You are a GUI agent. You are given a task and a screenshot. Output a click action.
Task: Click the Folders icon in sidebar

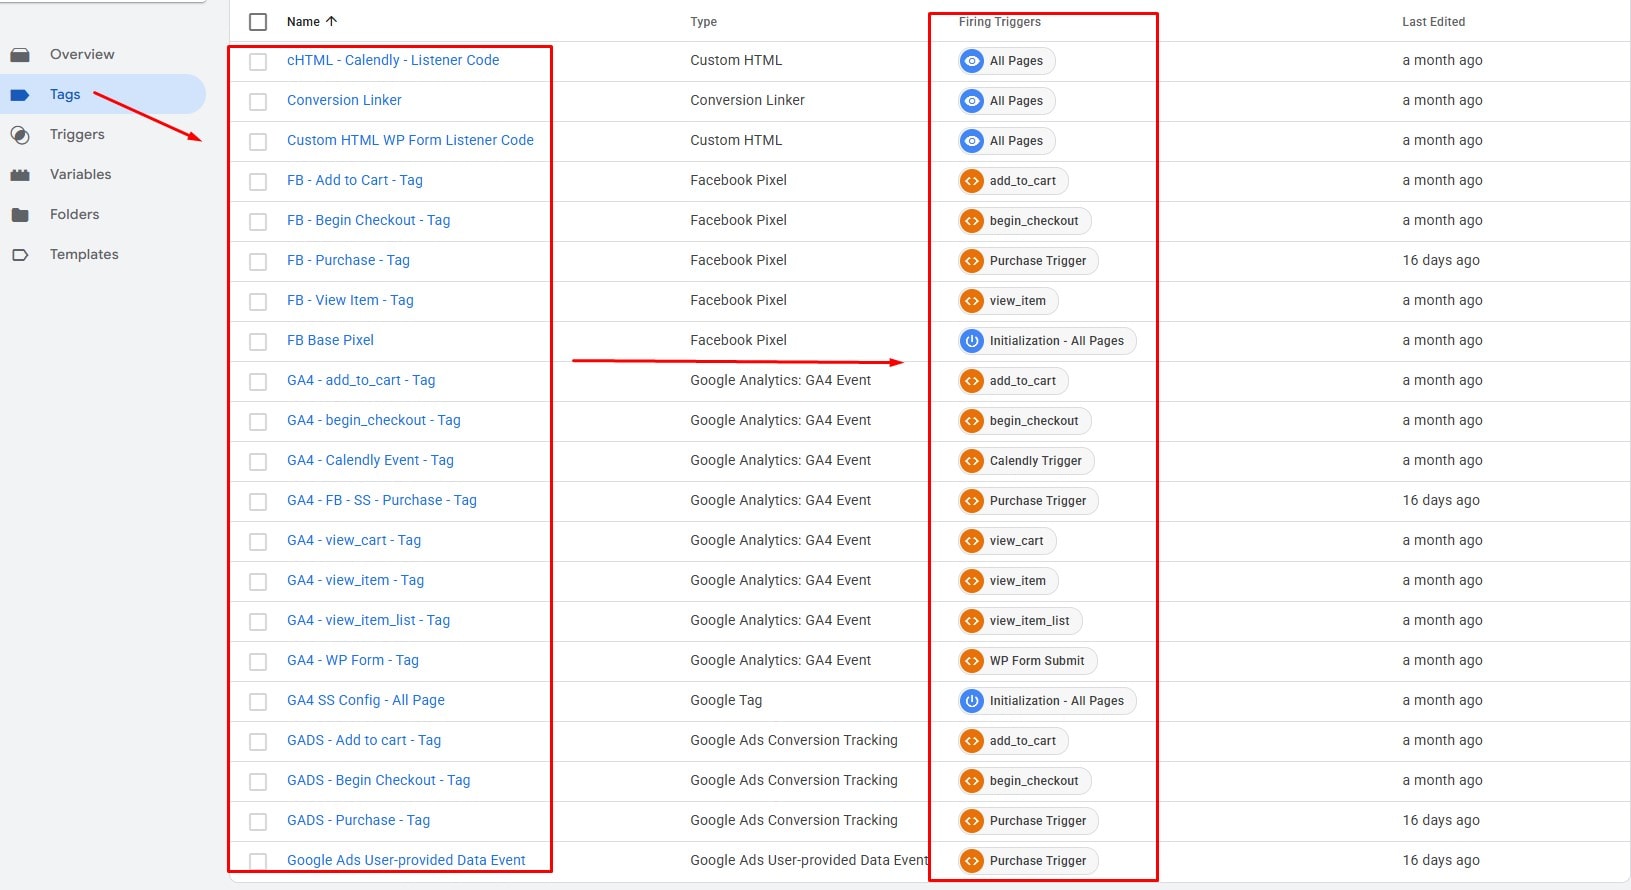point(20,215)
